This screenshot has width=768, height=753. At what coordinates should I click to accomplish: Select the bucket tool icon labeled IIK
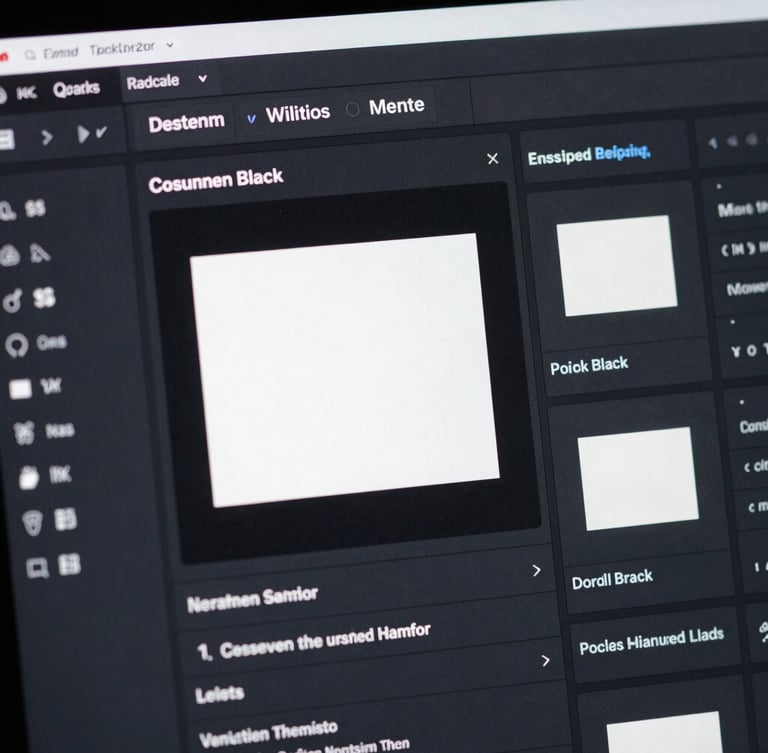pos(29,477)
